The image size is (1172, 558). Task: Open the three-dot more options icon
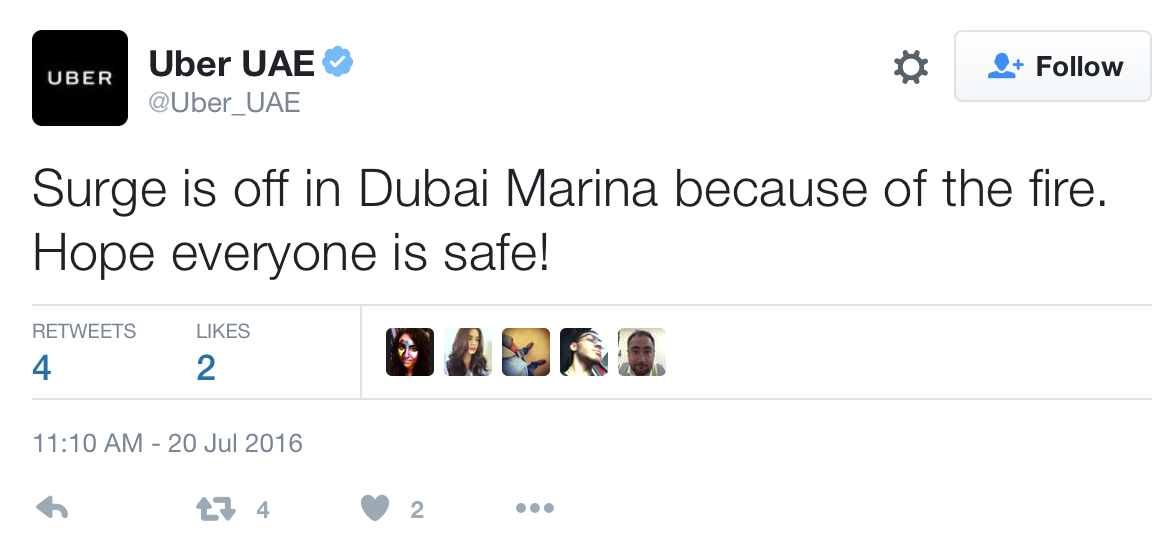tap(534, 509)
